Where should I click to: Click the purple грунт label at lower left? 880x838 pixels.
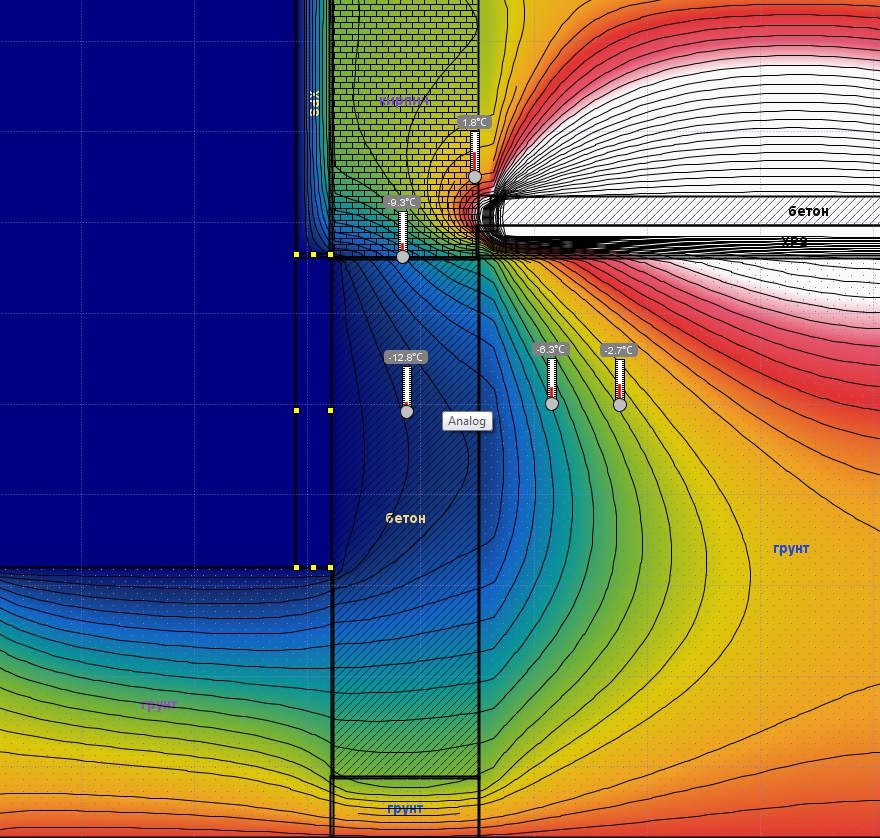pos(159,704)
